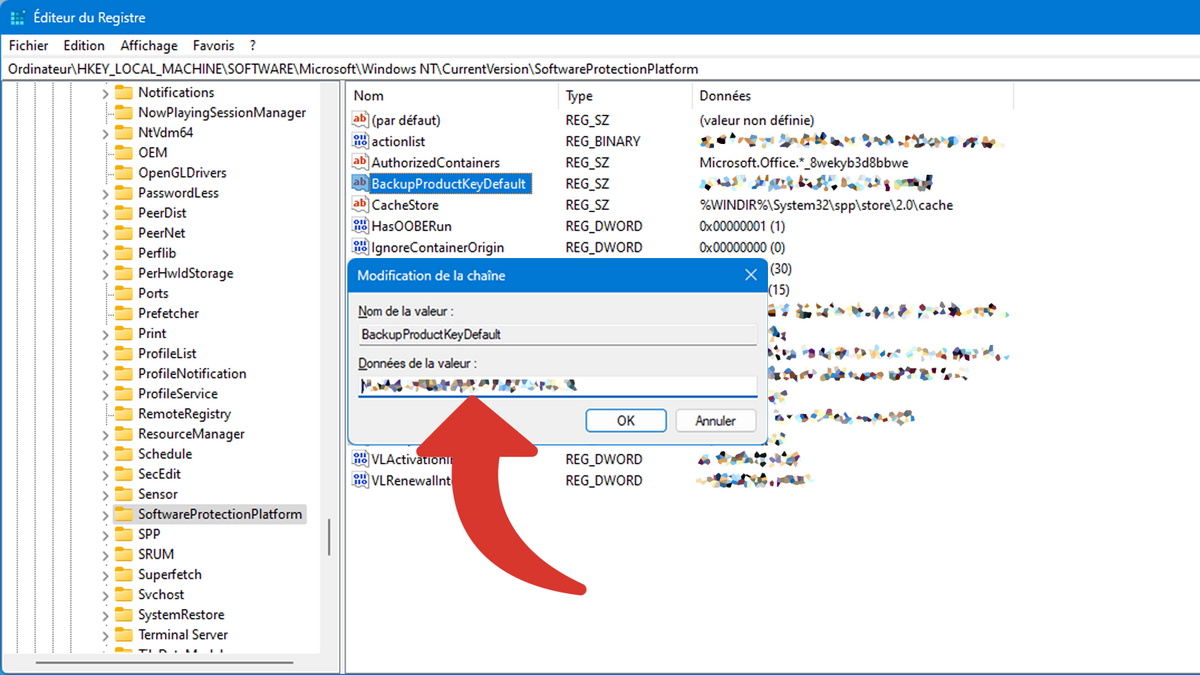Expand the NtVdm64 key
The image size is (1200, 675).
(x=106, y=133)
